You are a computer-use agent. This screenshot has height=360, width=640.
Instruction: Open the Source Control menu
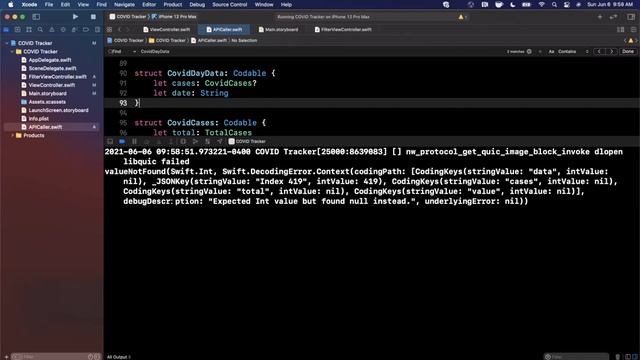click(x=229, y=4)
